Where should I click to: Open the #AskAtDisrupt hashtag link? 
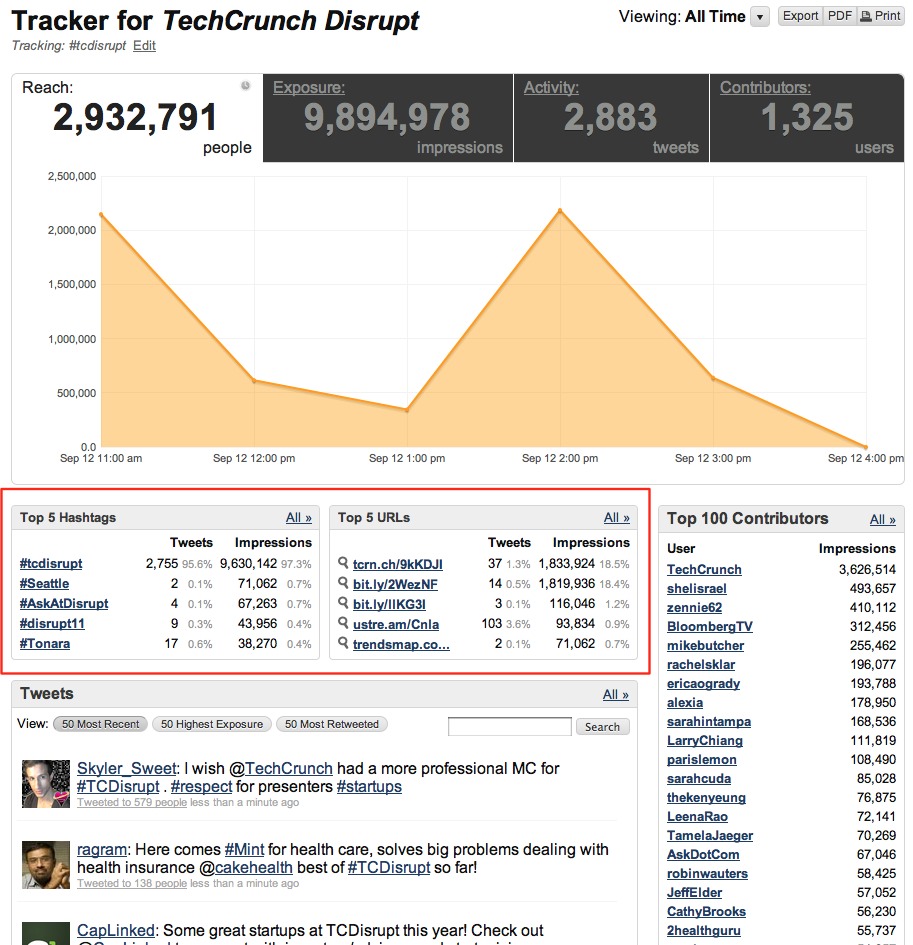pos(64,603)
